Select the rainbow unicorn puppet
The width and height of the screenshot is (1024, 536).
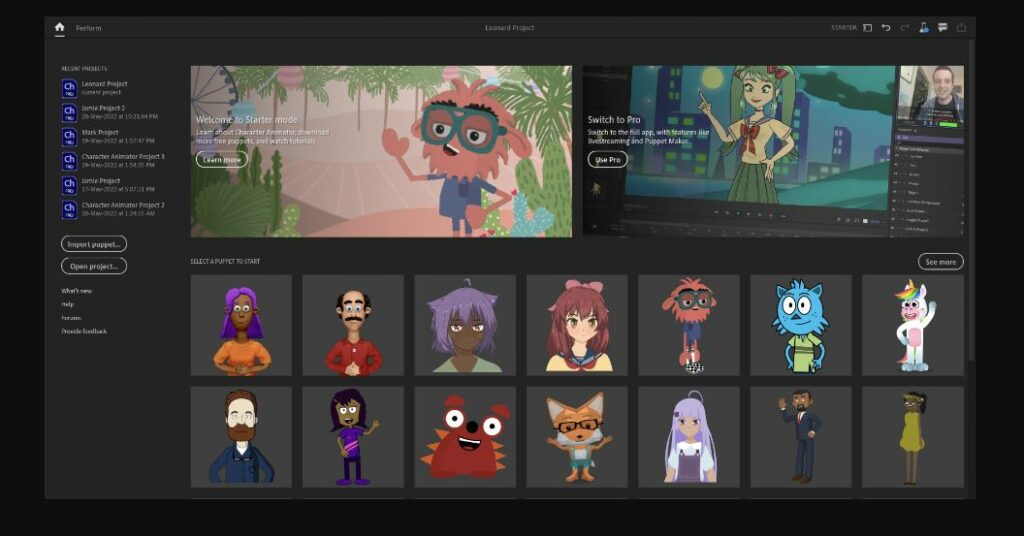(x=913, y=325)
